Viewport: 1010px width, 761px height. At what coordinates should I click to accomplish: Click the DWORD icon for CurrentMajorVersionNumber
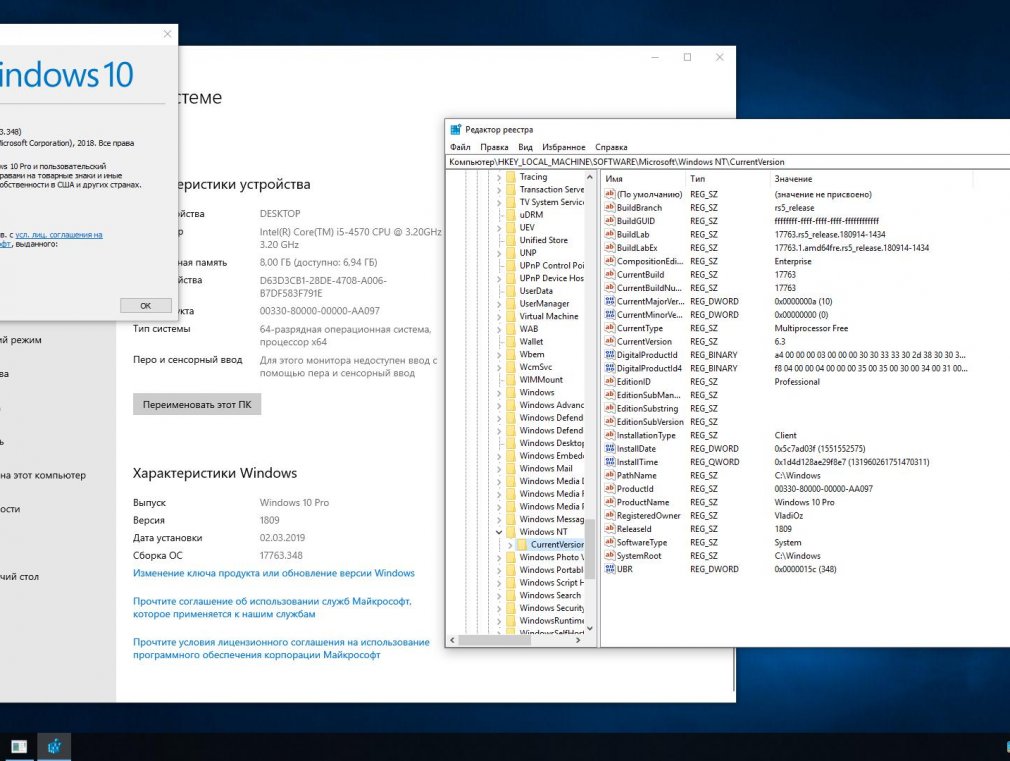[x=610, y=301]
